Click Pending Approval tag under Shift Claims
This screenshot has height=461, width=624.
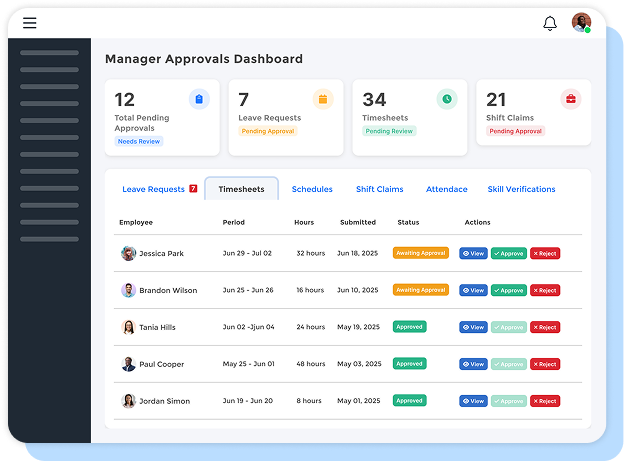[x=515, y=131]
